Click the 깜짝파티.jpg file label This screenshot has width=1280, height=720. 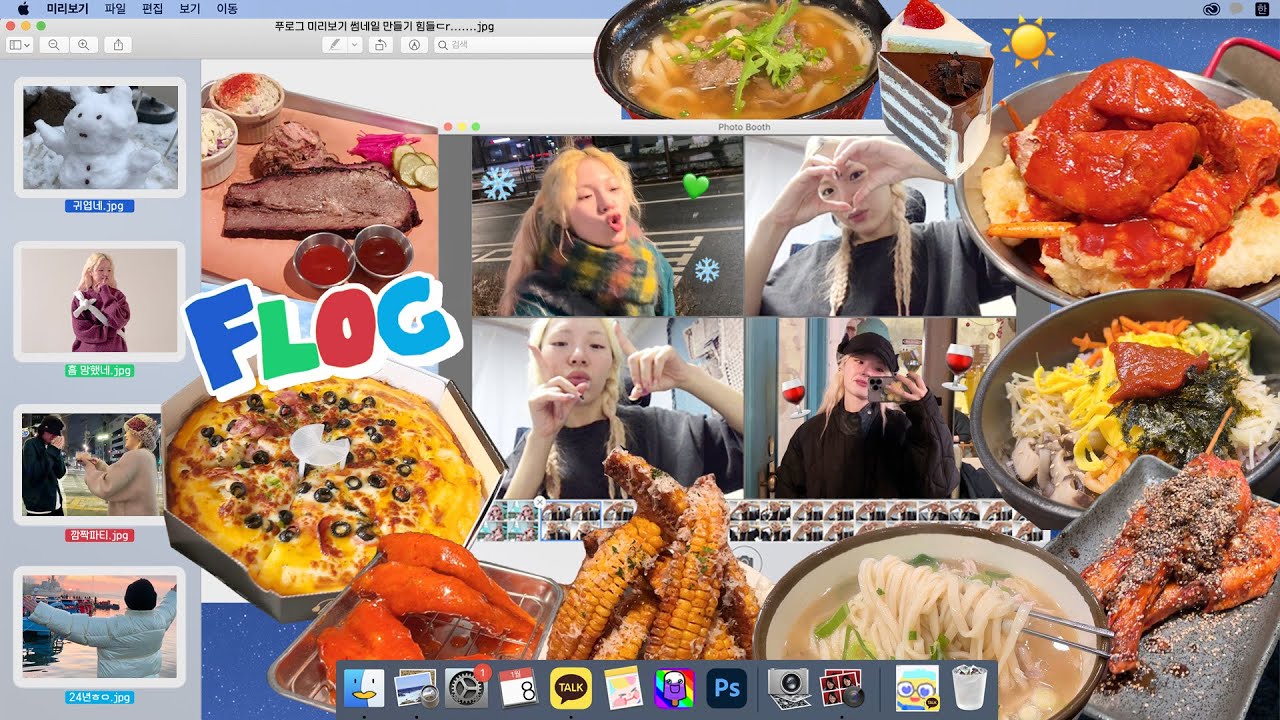(x=99, y=535)
